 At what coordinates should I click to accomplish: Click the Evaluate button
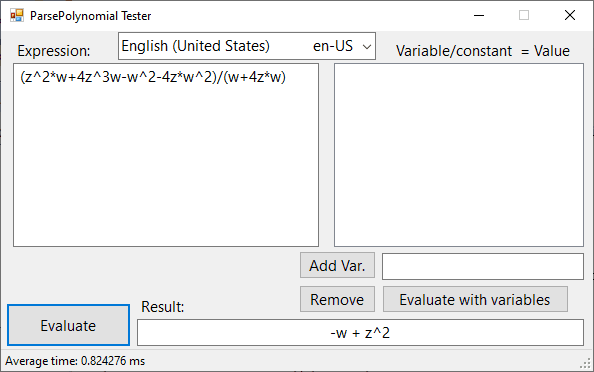[69, 325]
